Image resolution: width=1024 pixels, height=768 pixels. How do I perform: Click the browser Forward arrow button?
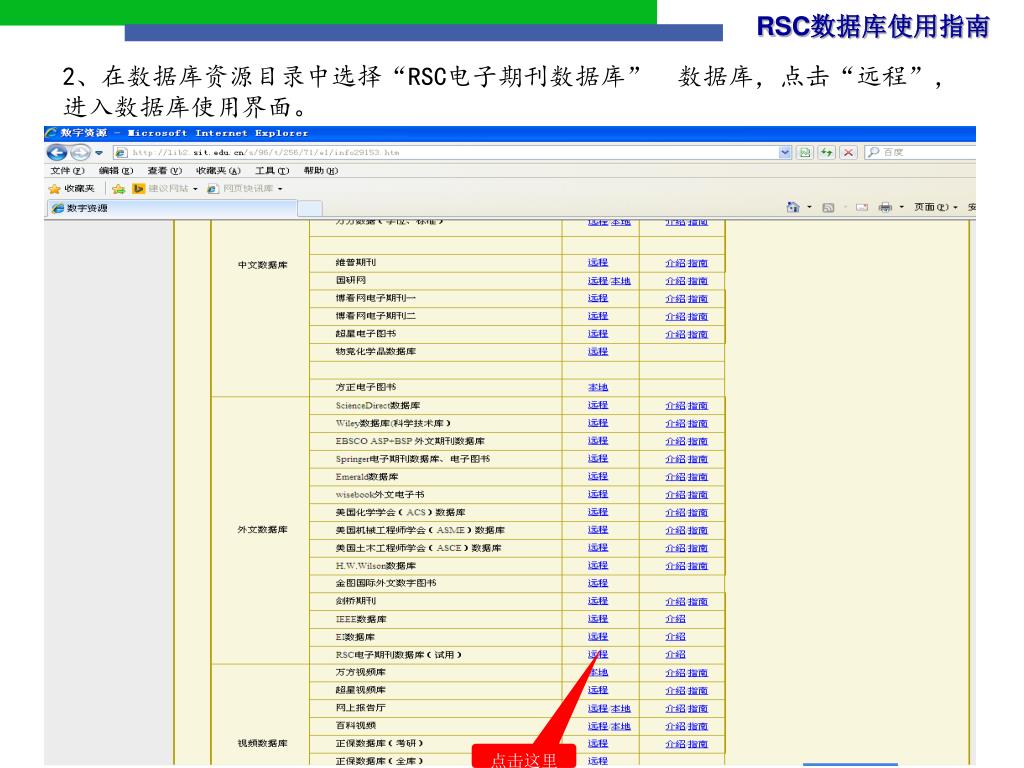click(x=80, y=152)
